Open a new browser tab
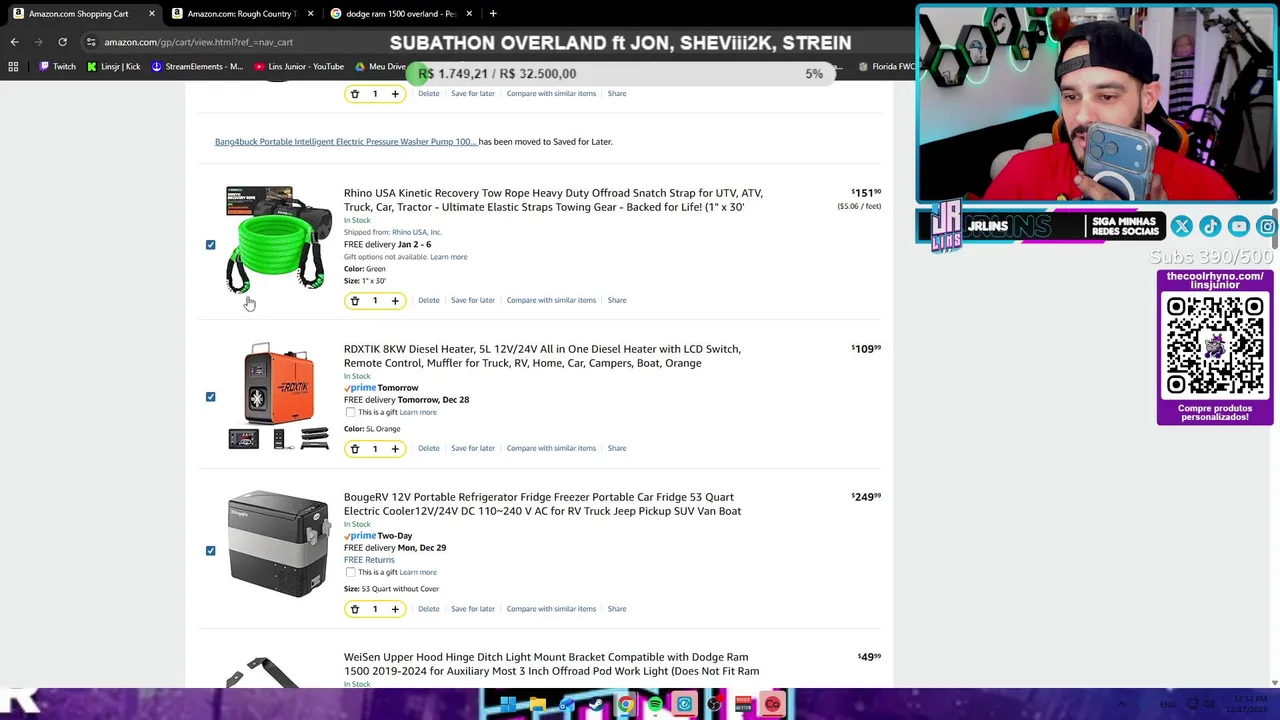This screenshot has height=720, width=1280. pyautogui.click(x=493, y=14)
